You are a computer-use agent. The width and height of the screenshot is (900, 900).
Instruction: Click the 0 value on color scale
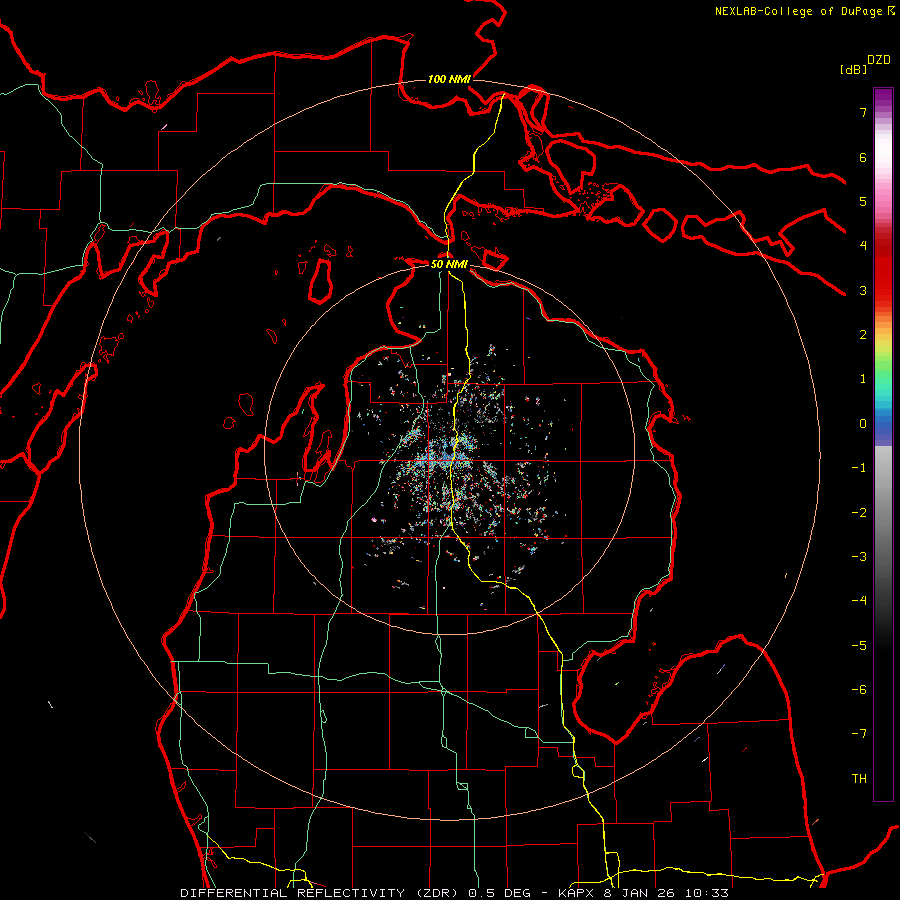coord(863,424)
